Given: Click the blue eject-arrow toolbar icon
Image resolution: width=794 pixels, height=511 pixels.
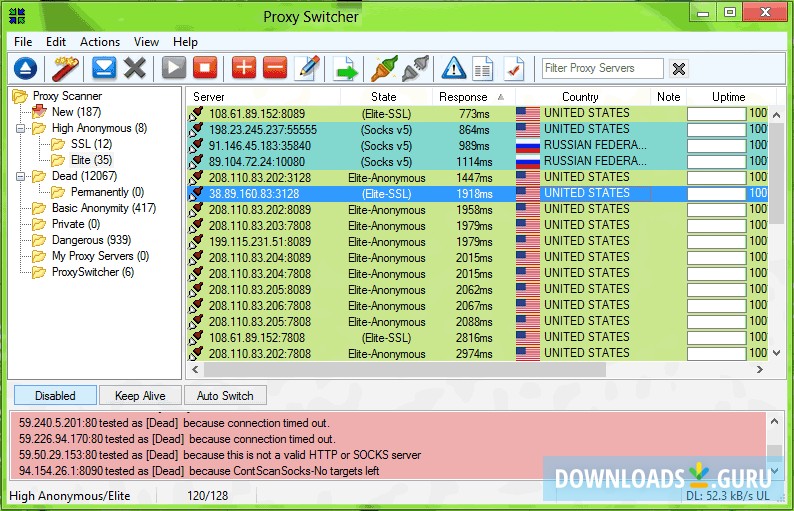Looking at the screenshot, I should click(25, 68).
